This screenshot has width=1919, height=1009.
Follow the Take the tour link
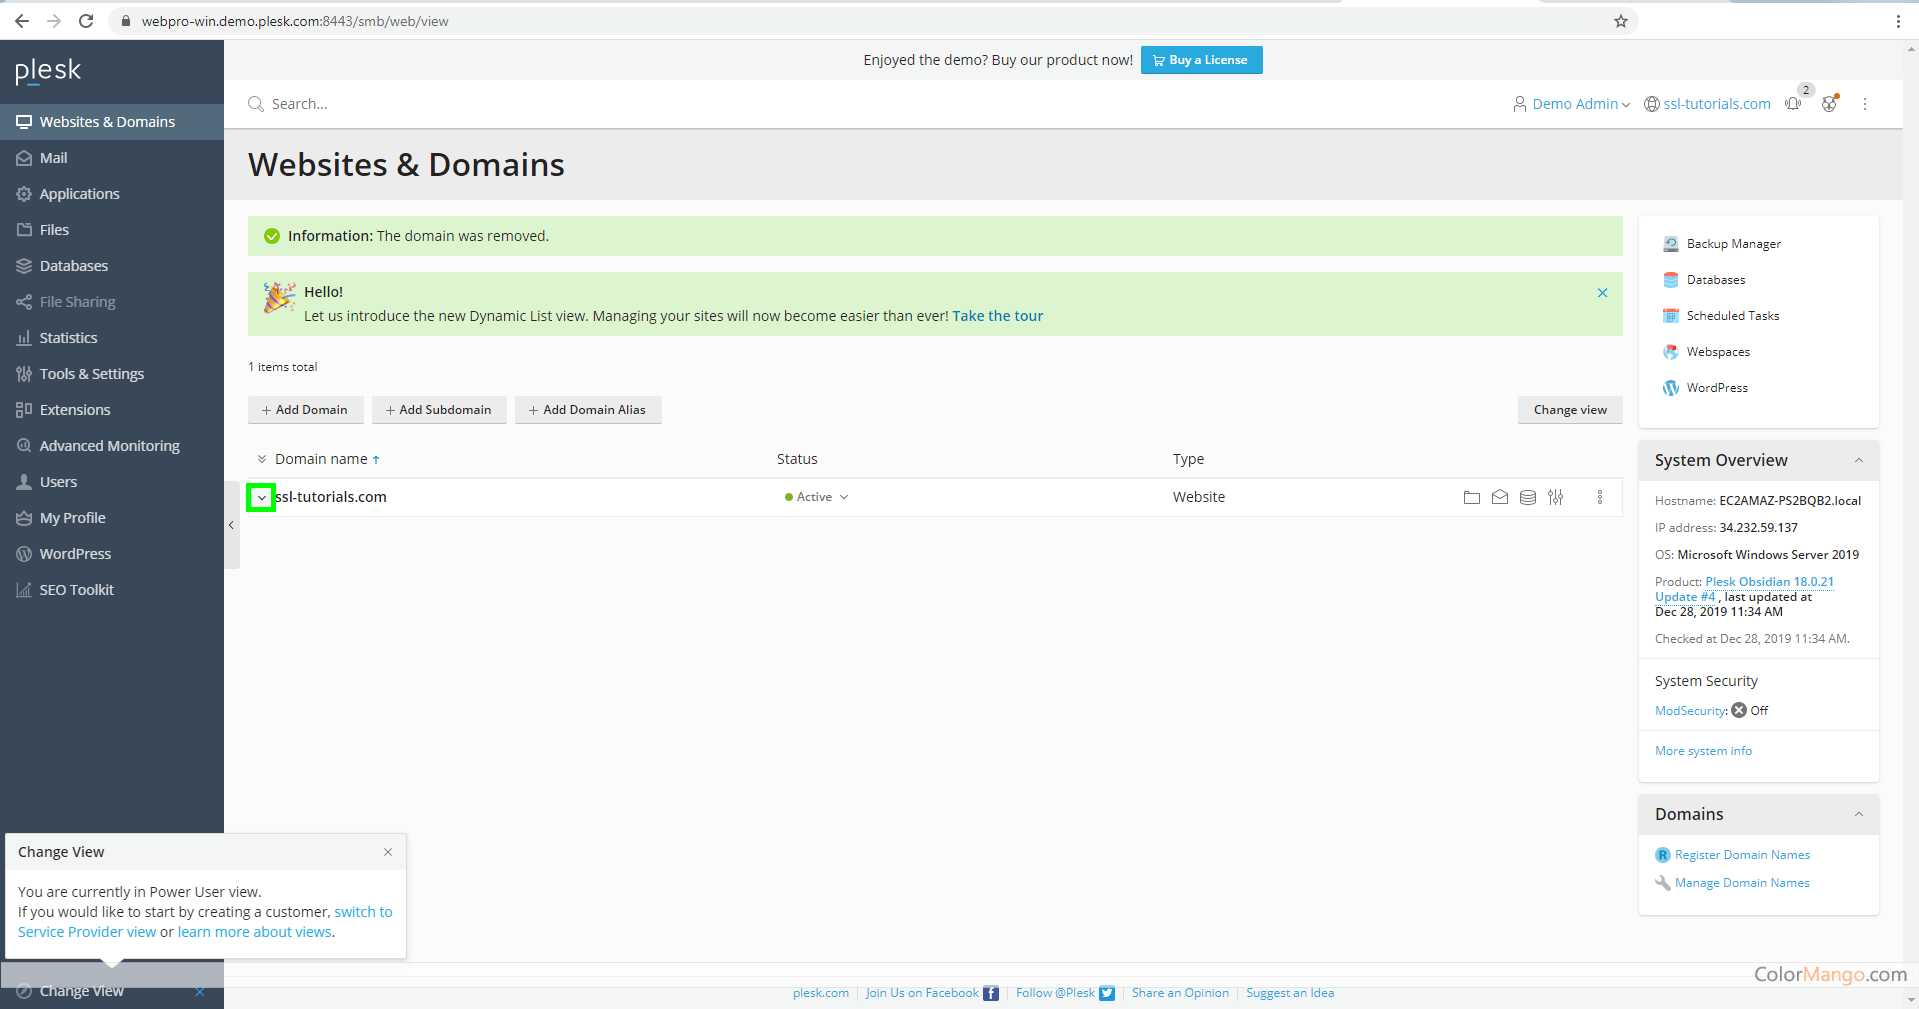click(997, 315)
